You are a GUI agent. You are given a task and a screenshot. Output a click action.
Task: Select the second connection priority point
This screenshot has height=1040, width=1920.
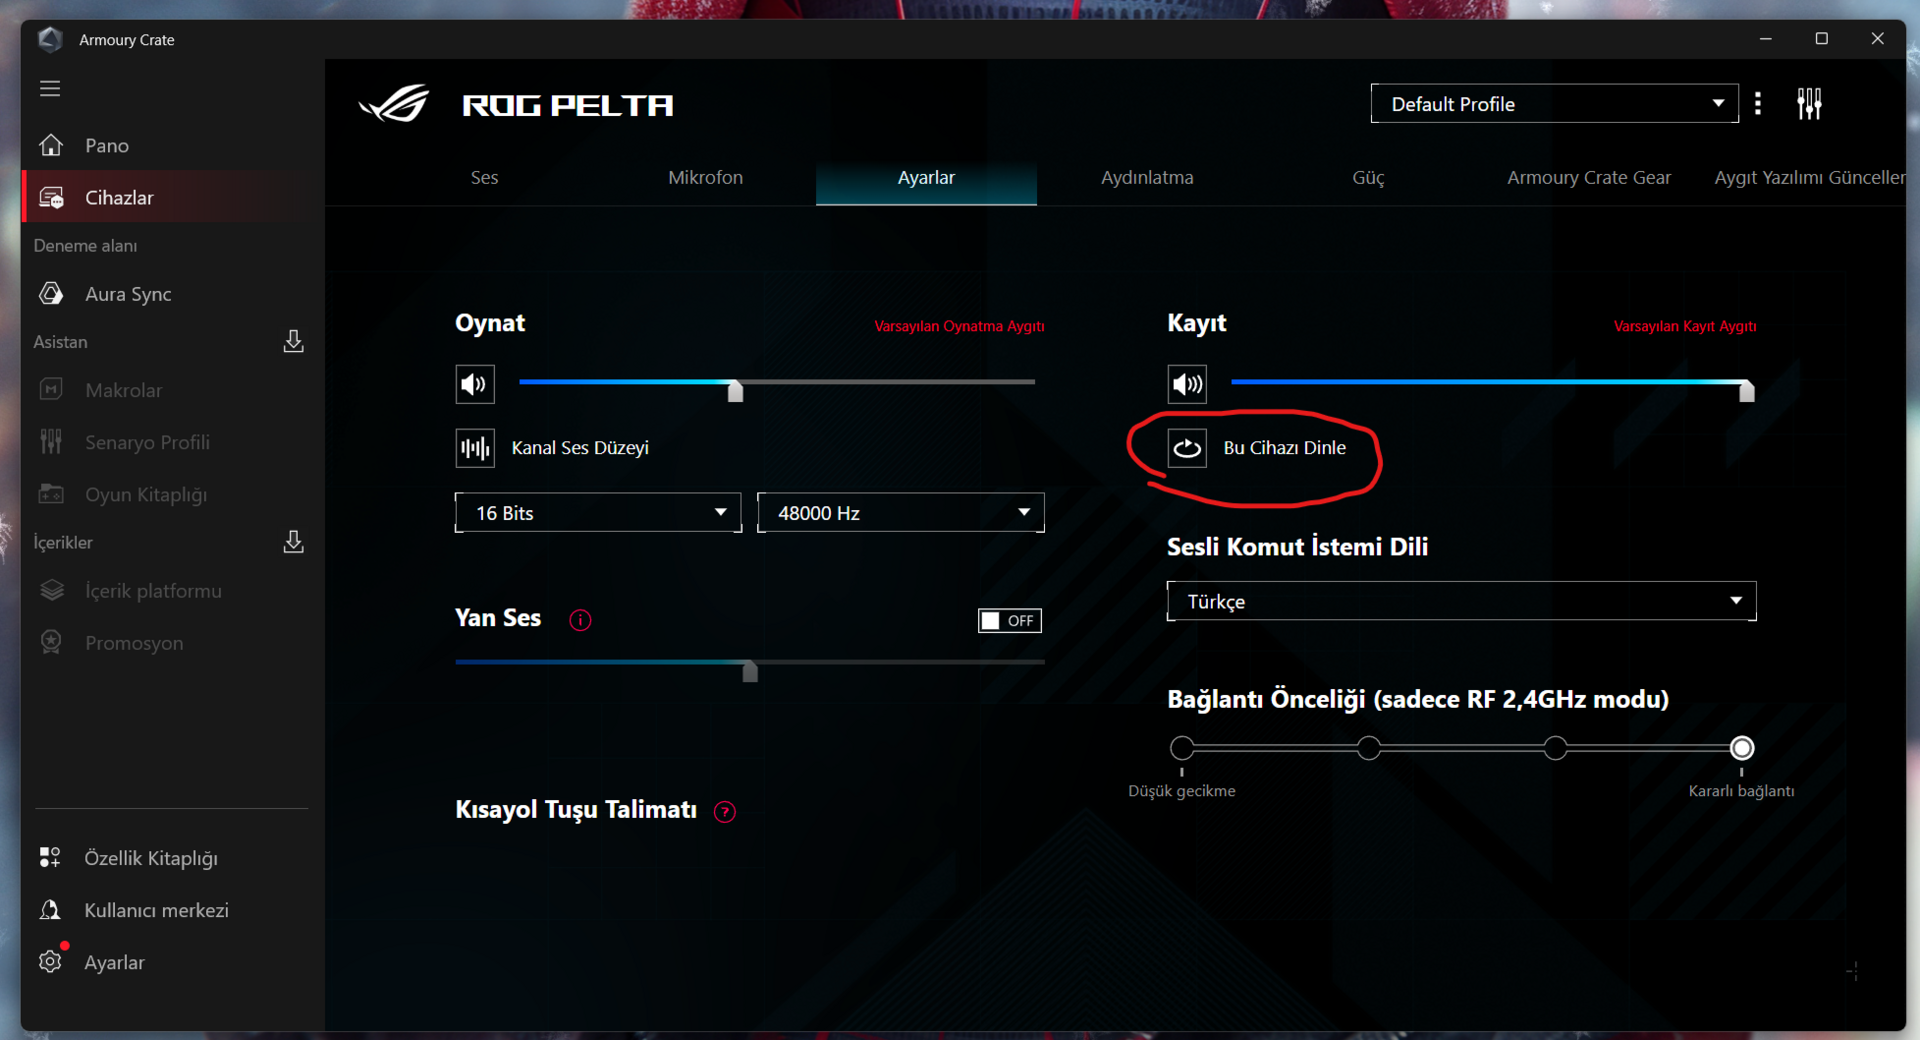tap(1369, 748)
